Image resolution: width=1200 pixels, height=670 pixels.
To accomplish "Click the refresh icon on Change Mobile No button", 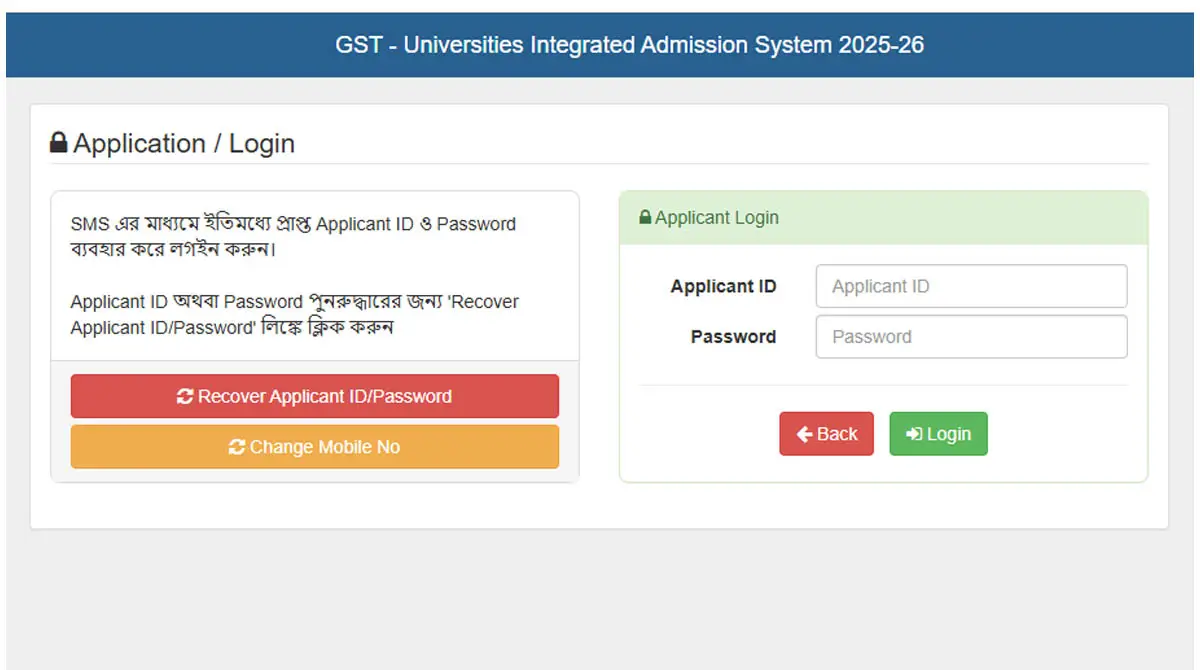I will pyautogui.click(x=236, y=446).
